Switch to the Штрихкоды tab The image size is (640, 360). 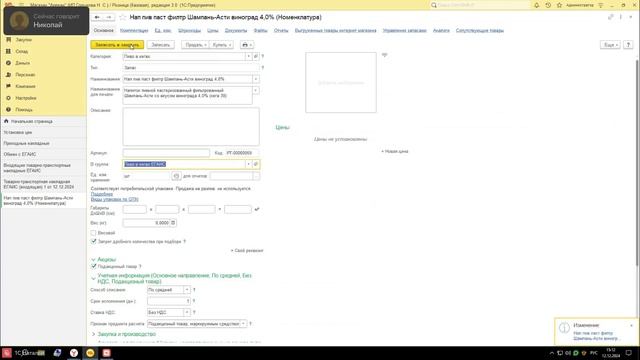(x=189, y=31)
